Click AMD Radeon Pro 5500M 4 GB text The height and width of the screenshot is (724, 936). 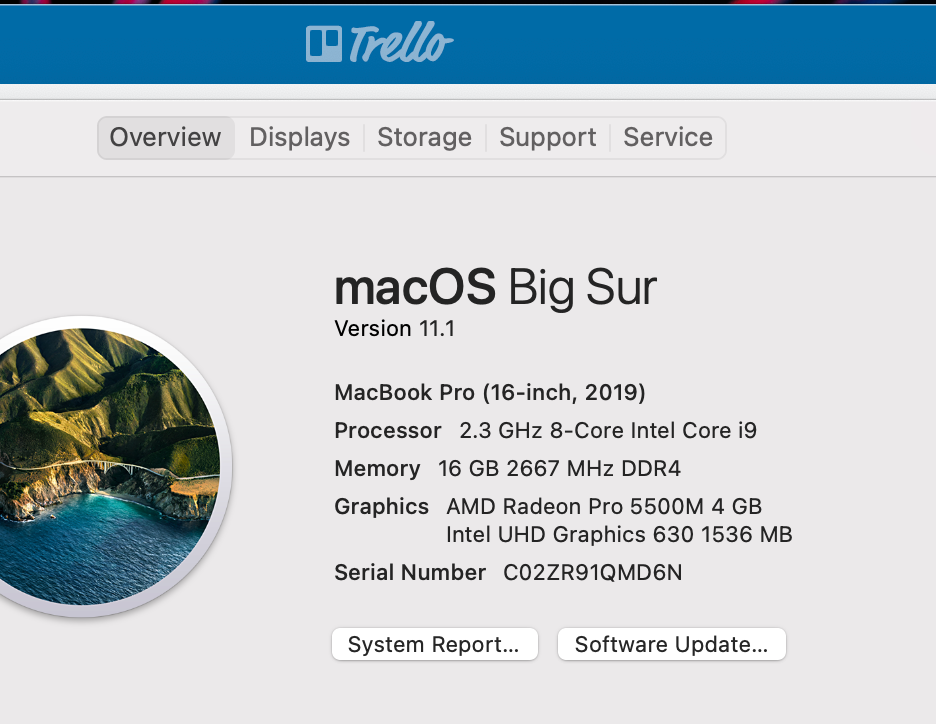point(604,506)
